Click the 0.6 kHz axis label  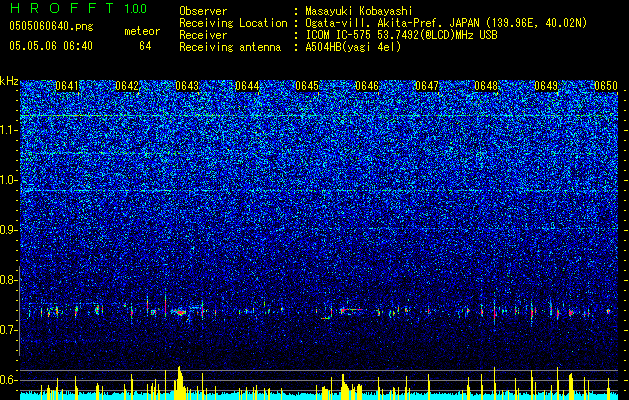point(9,380)
